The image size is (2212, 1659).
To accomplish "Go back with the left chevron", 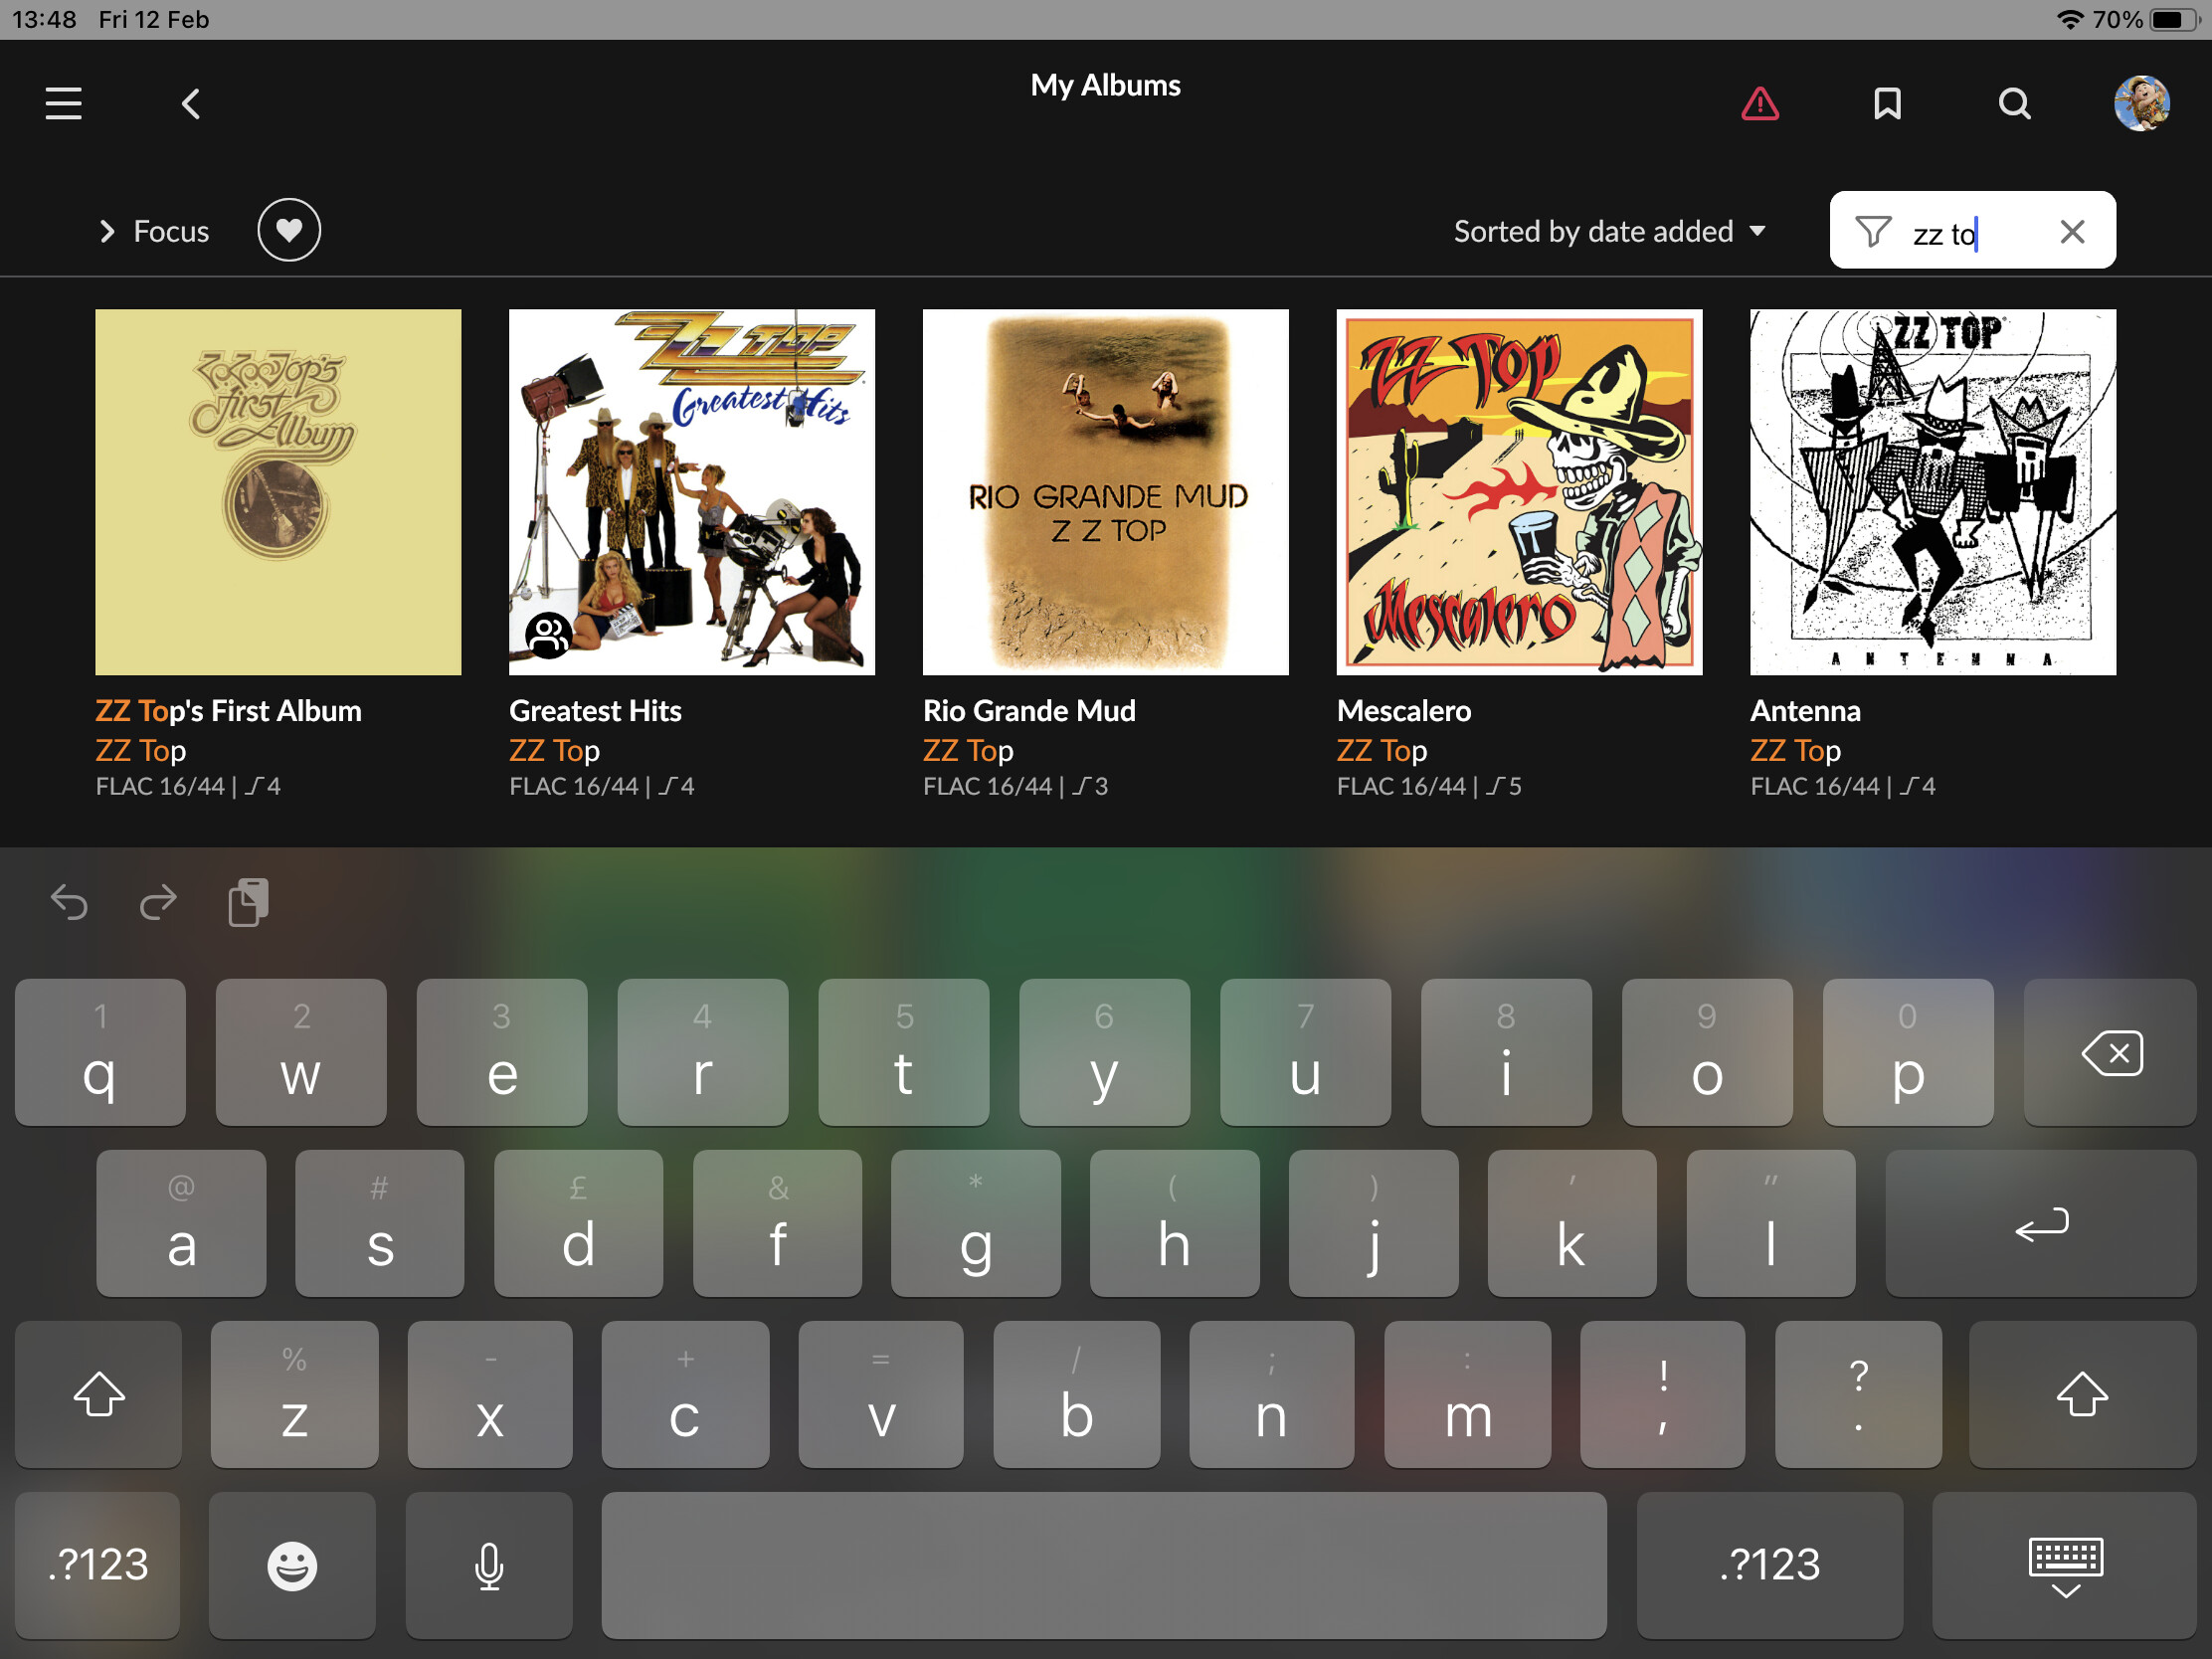I will coord(190,103).
